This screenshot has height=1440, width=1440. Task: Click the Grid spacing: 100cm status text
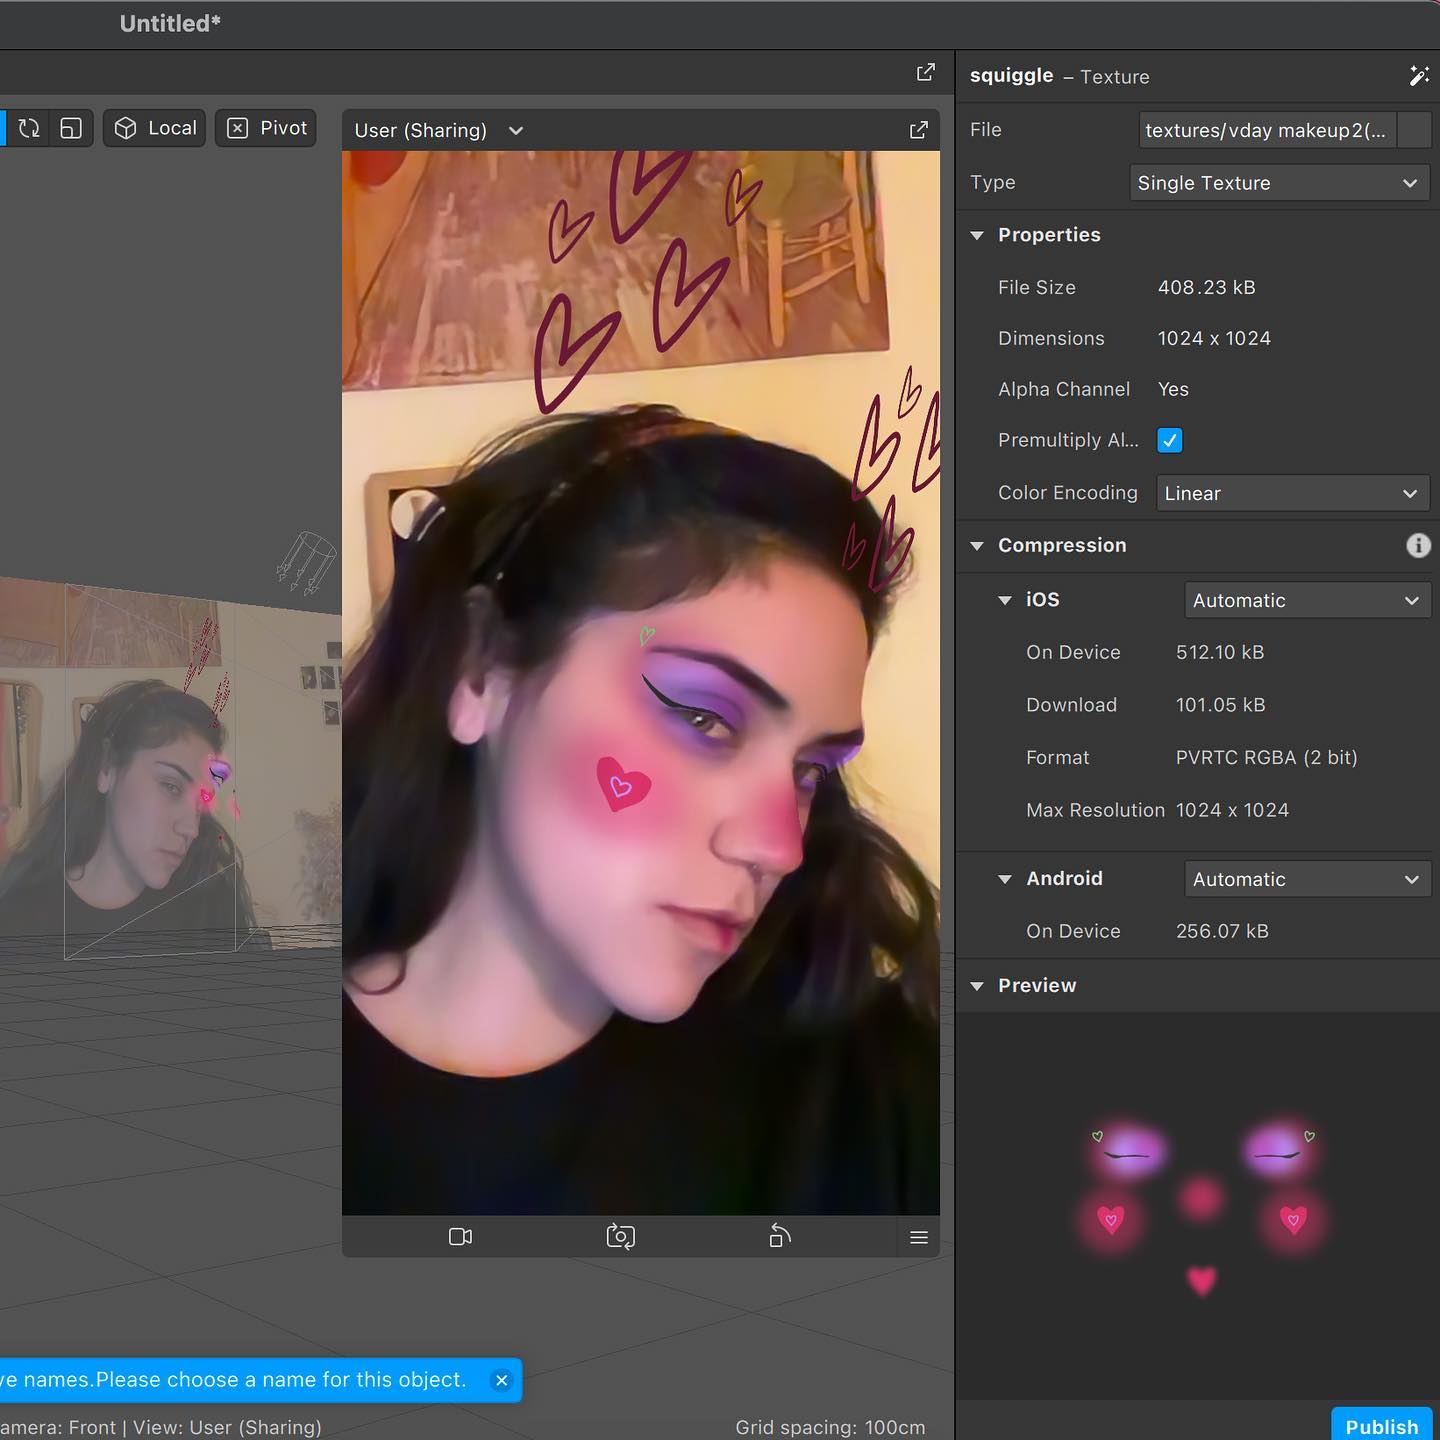830,1427
